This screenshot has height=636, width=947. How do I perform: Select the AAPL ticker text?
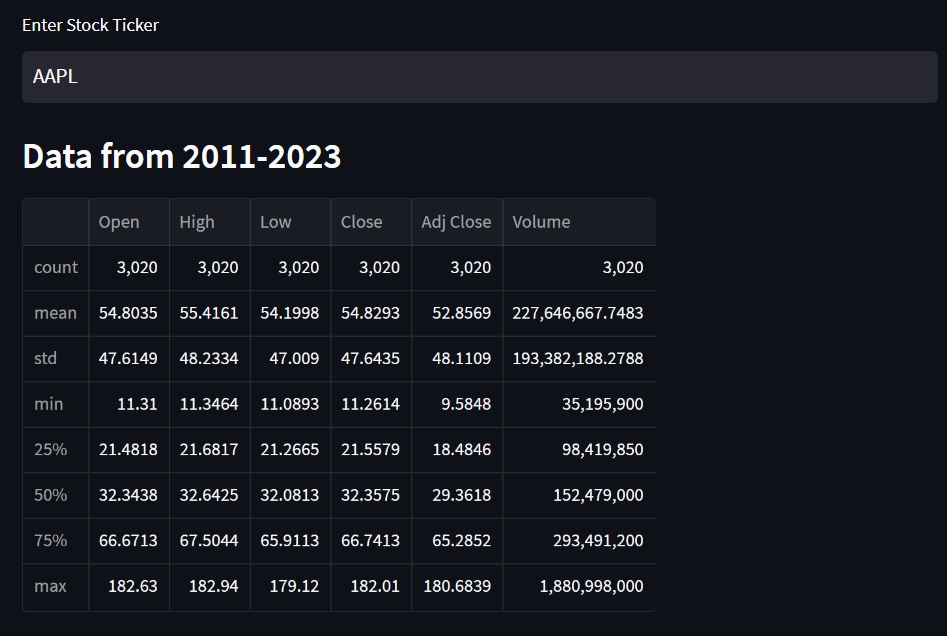click(54, 76)
